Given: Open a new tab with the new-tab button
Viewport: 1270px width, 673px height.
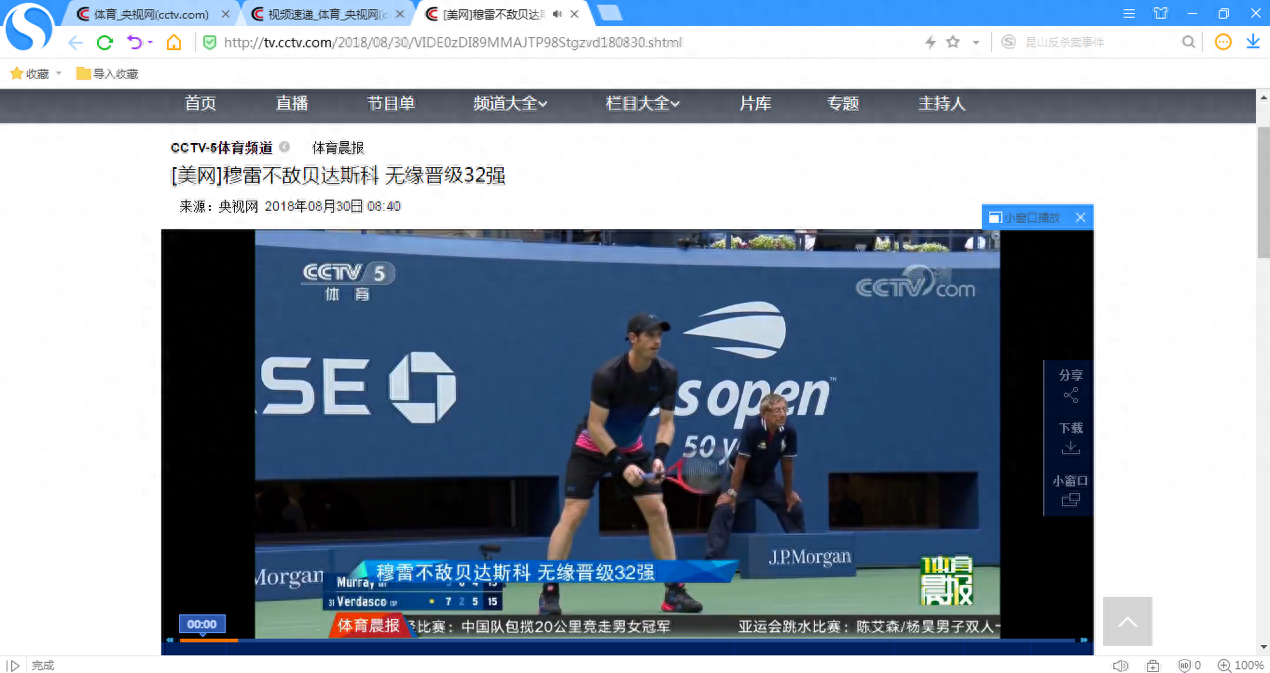Looking at the screenshot, I should (609, 13).
